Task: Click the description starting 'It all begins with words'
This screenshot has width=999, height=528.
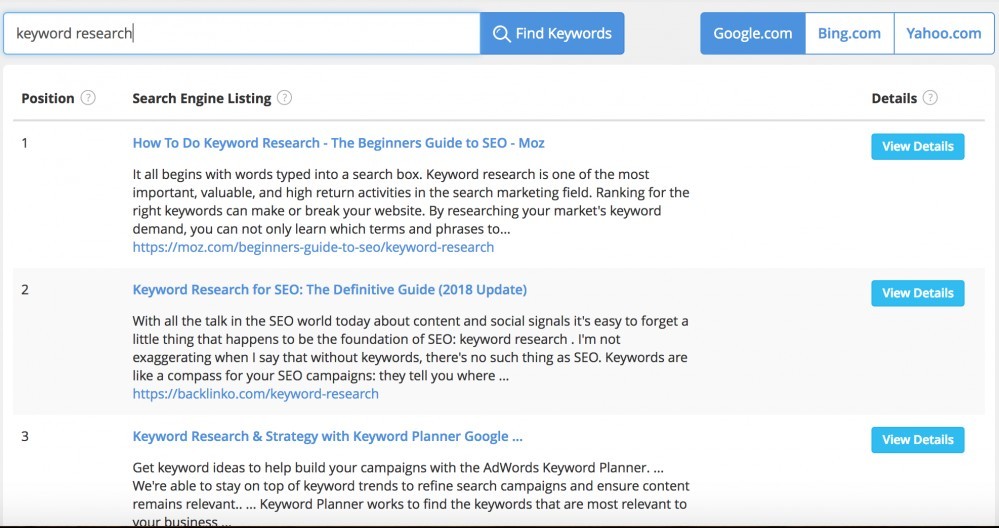Action: coord(411,201)
